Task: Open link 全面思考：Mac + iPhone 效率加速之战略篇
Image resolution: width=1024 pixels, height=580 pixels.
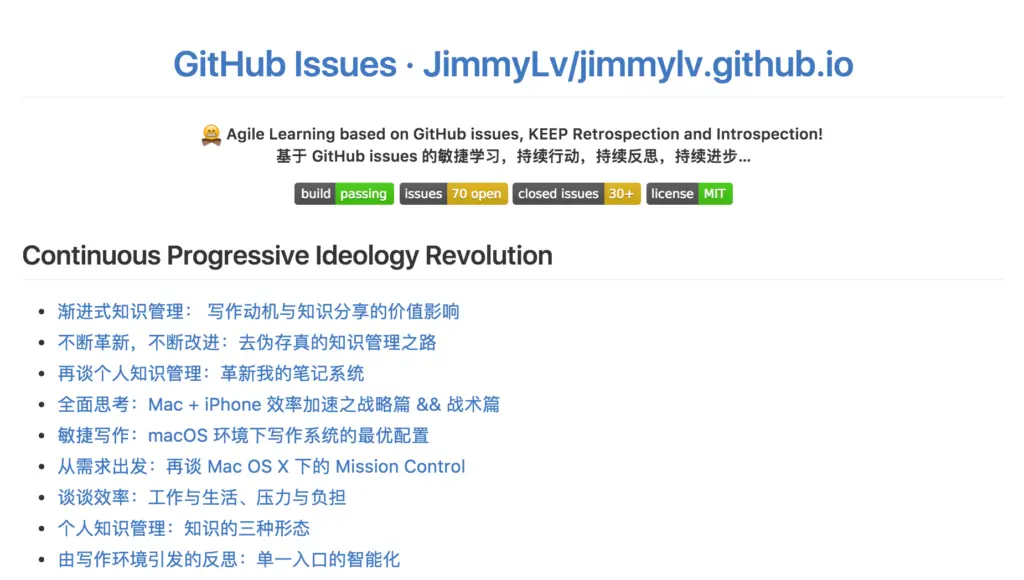Action: [x=279, y=404]
